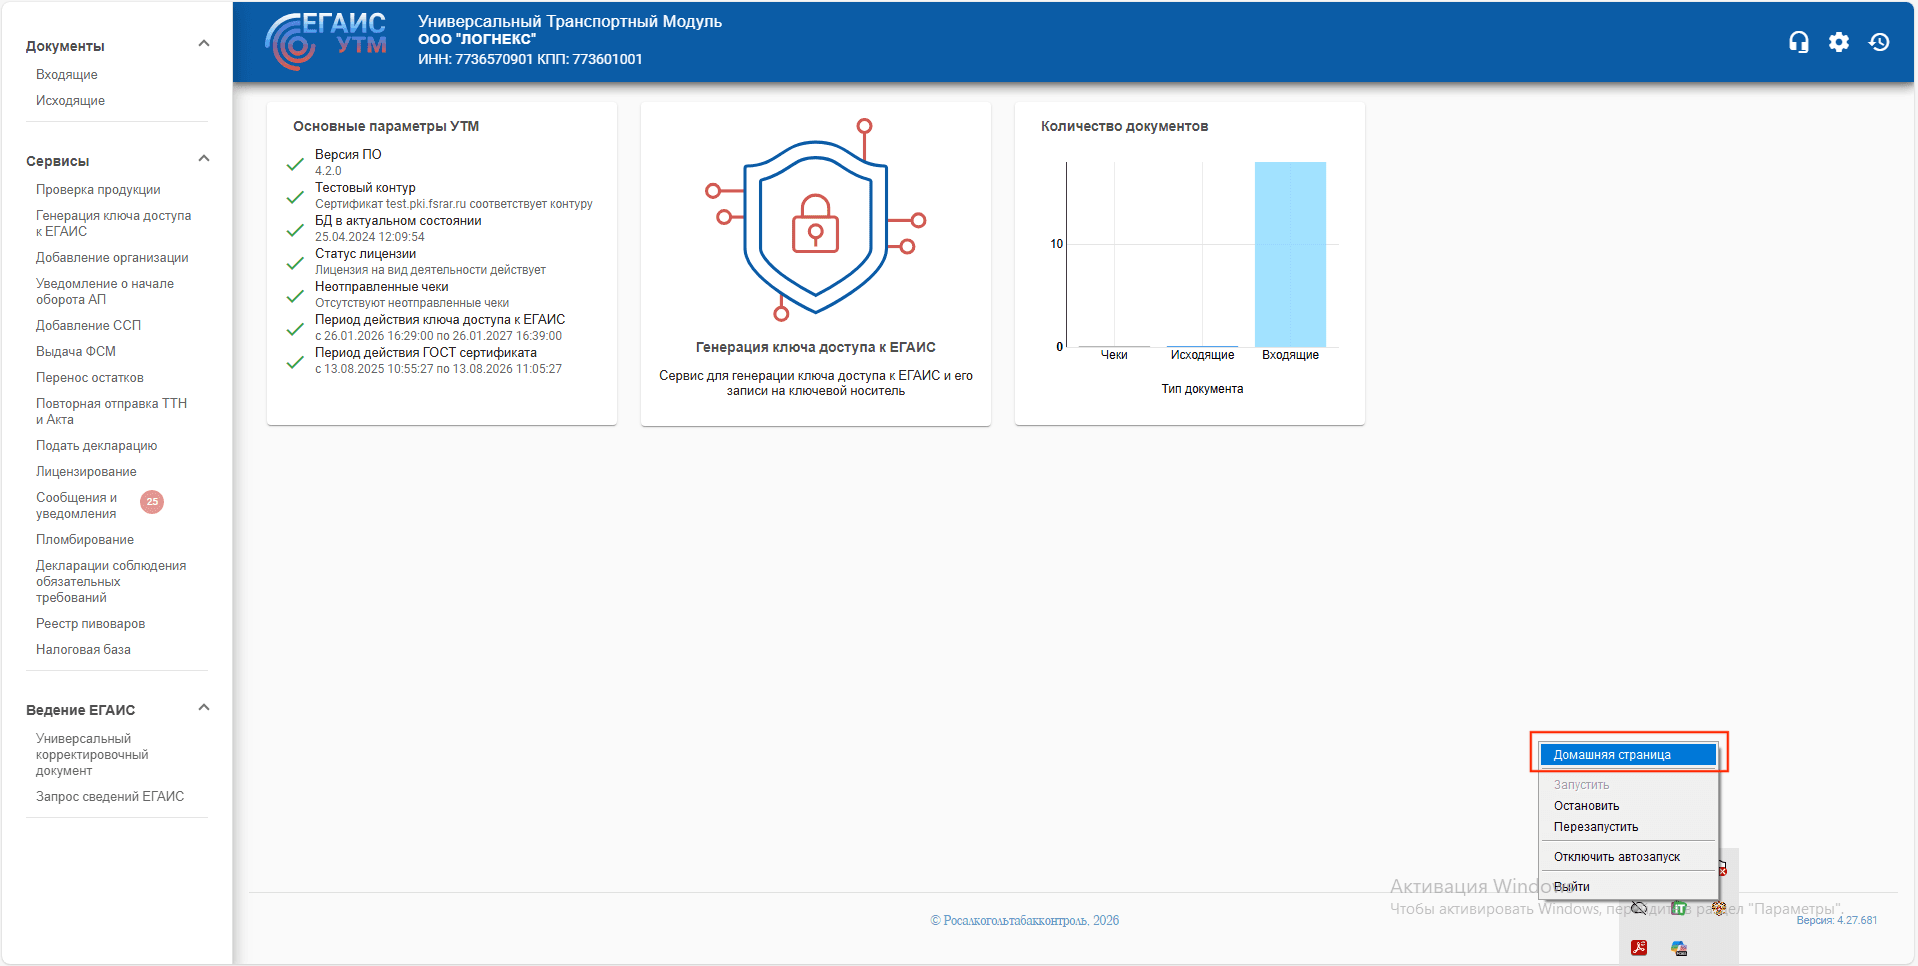Open the Входящие documents link

pos(67,75)
